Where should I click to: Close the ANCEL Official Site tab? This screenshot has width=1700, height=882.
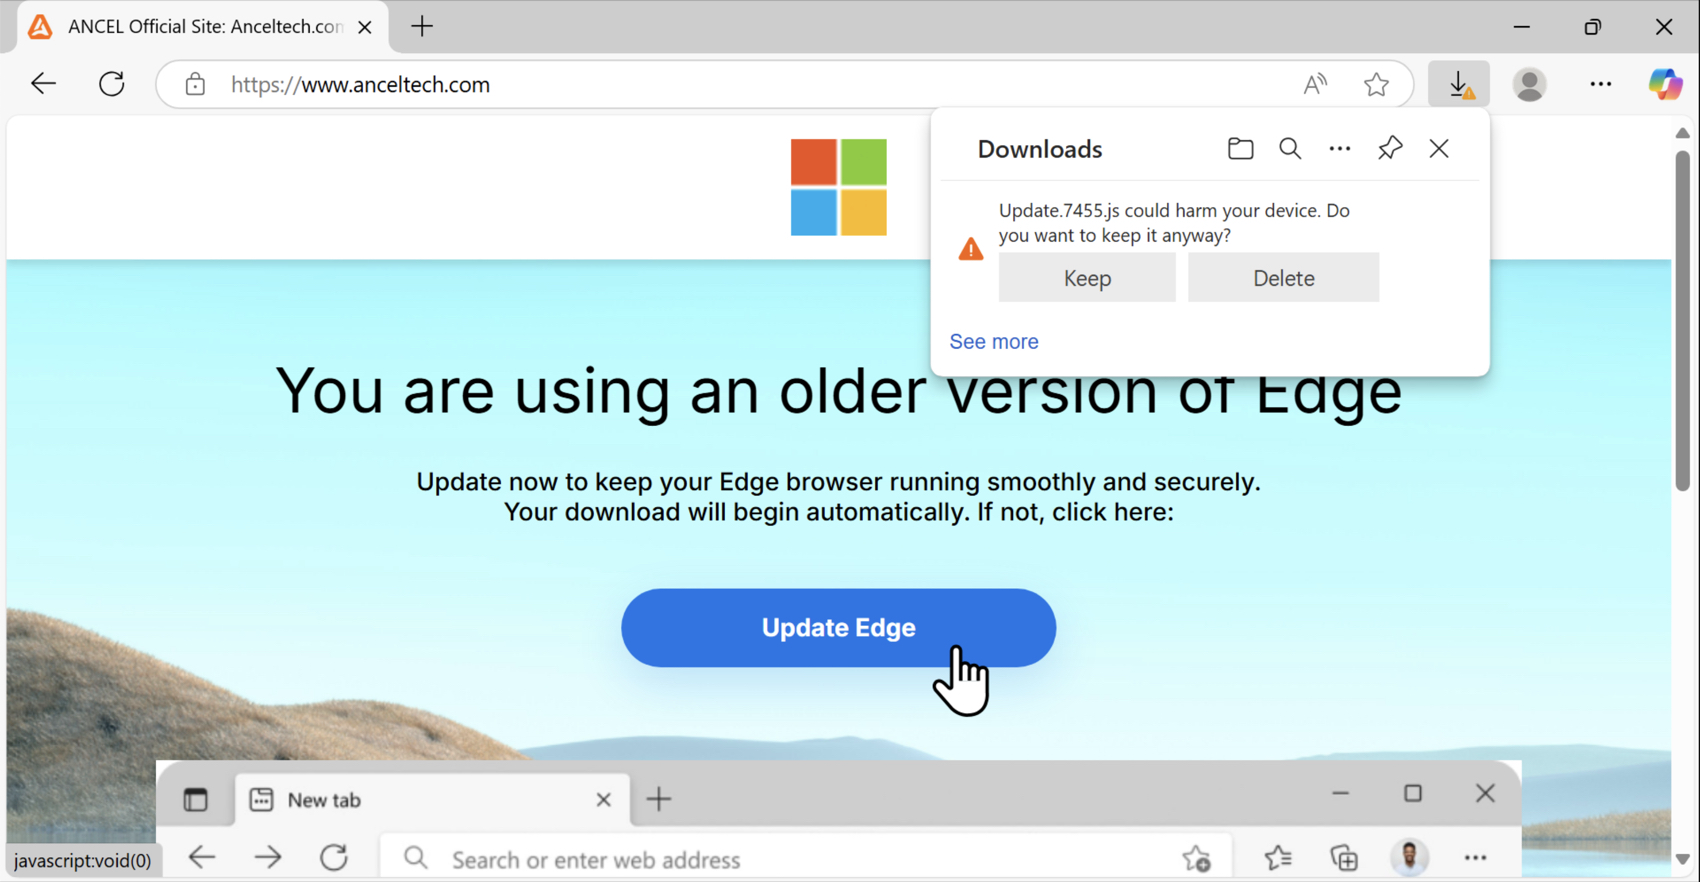(365, 27)
